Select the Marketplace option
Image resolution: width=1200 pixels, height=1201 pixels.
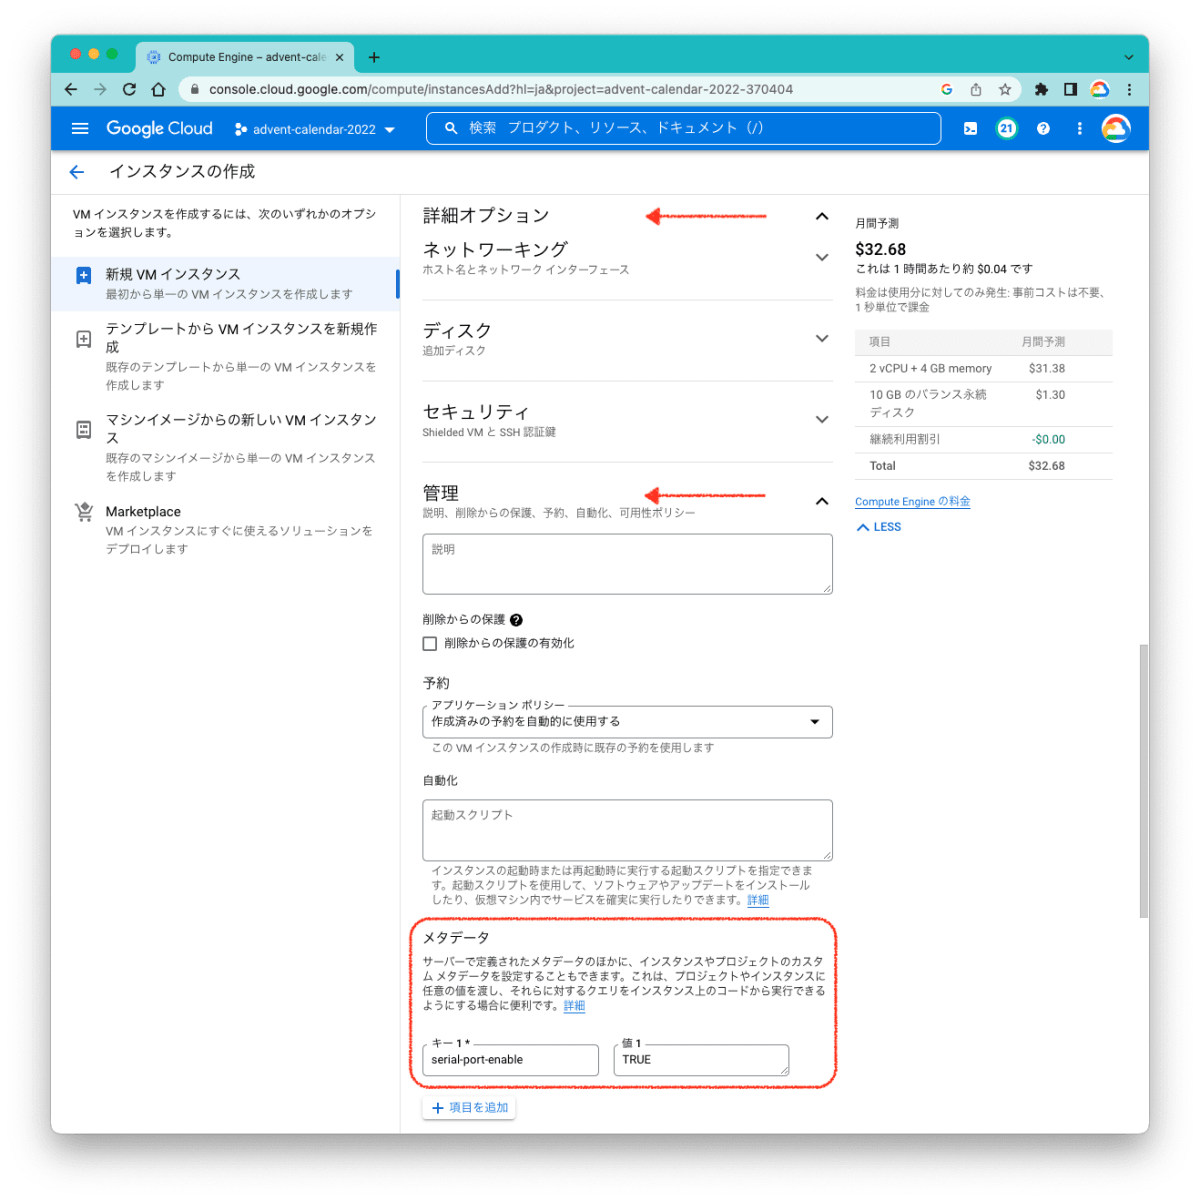pos(226,529)
